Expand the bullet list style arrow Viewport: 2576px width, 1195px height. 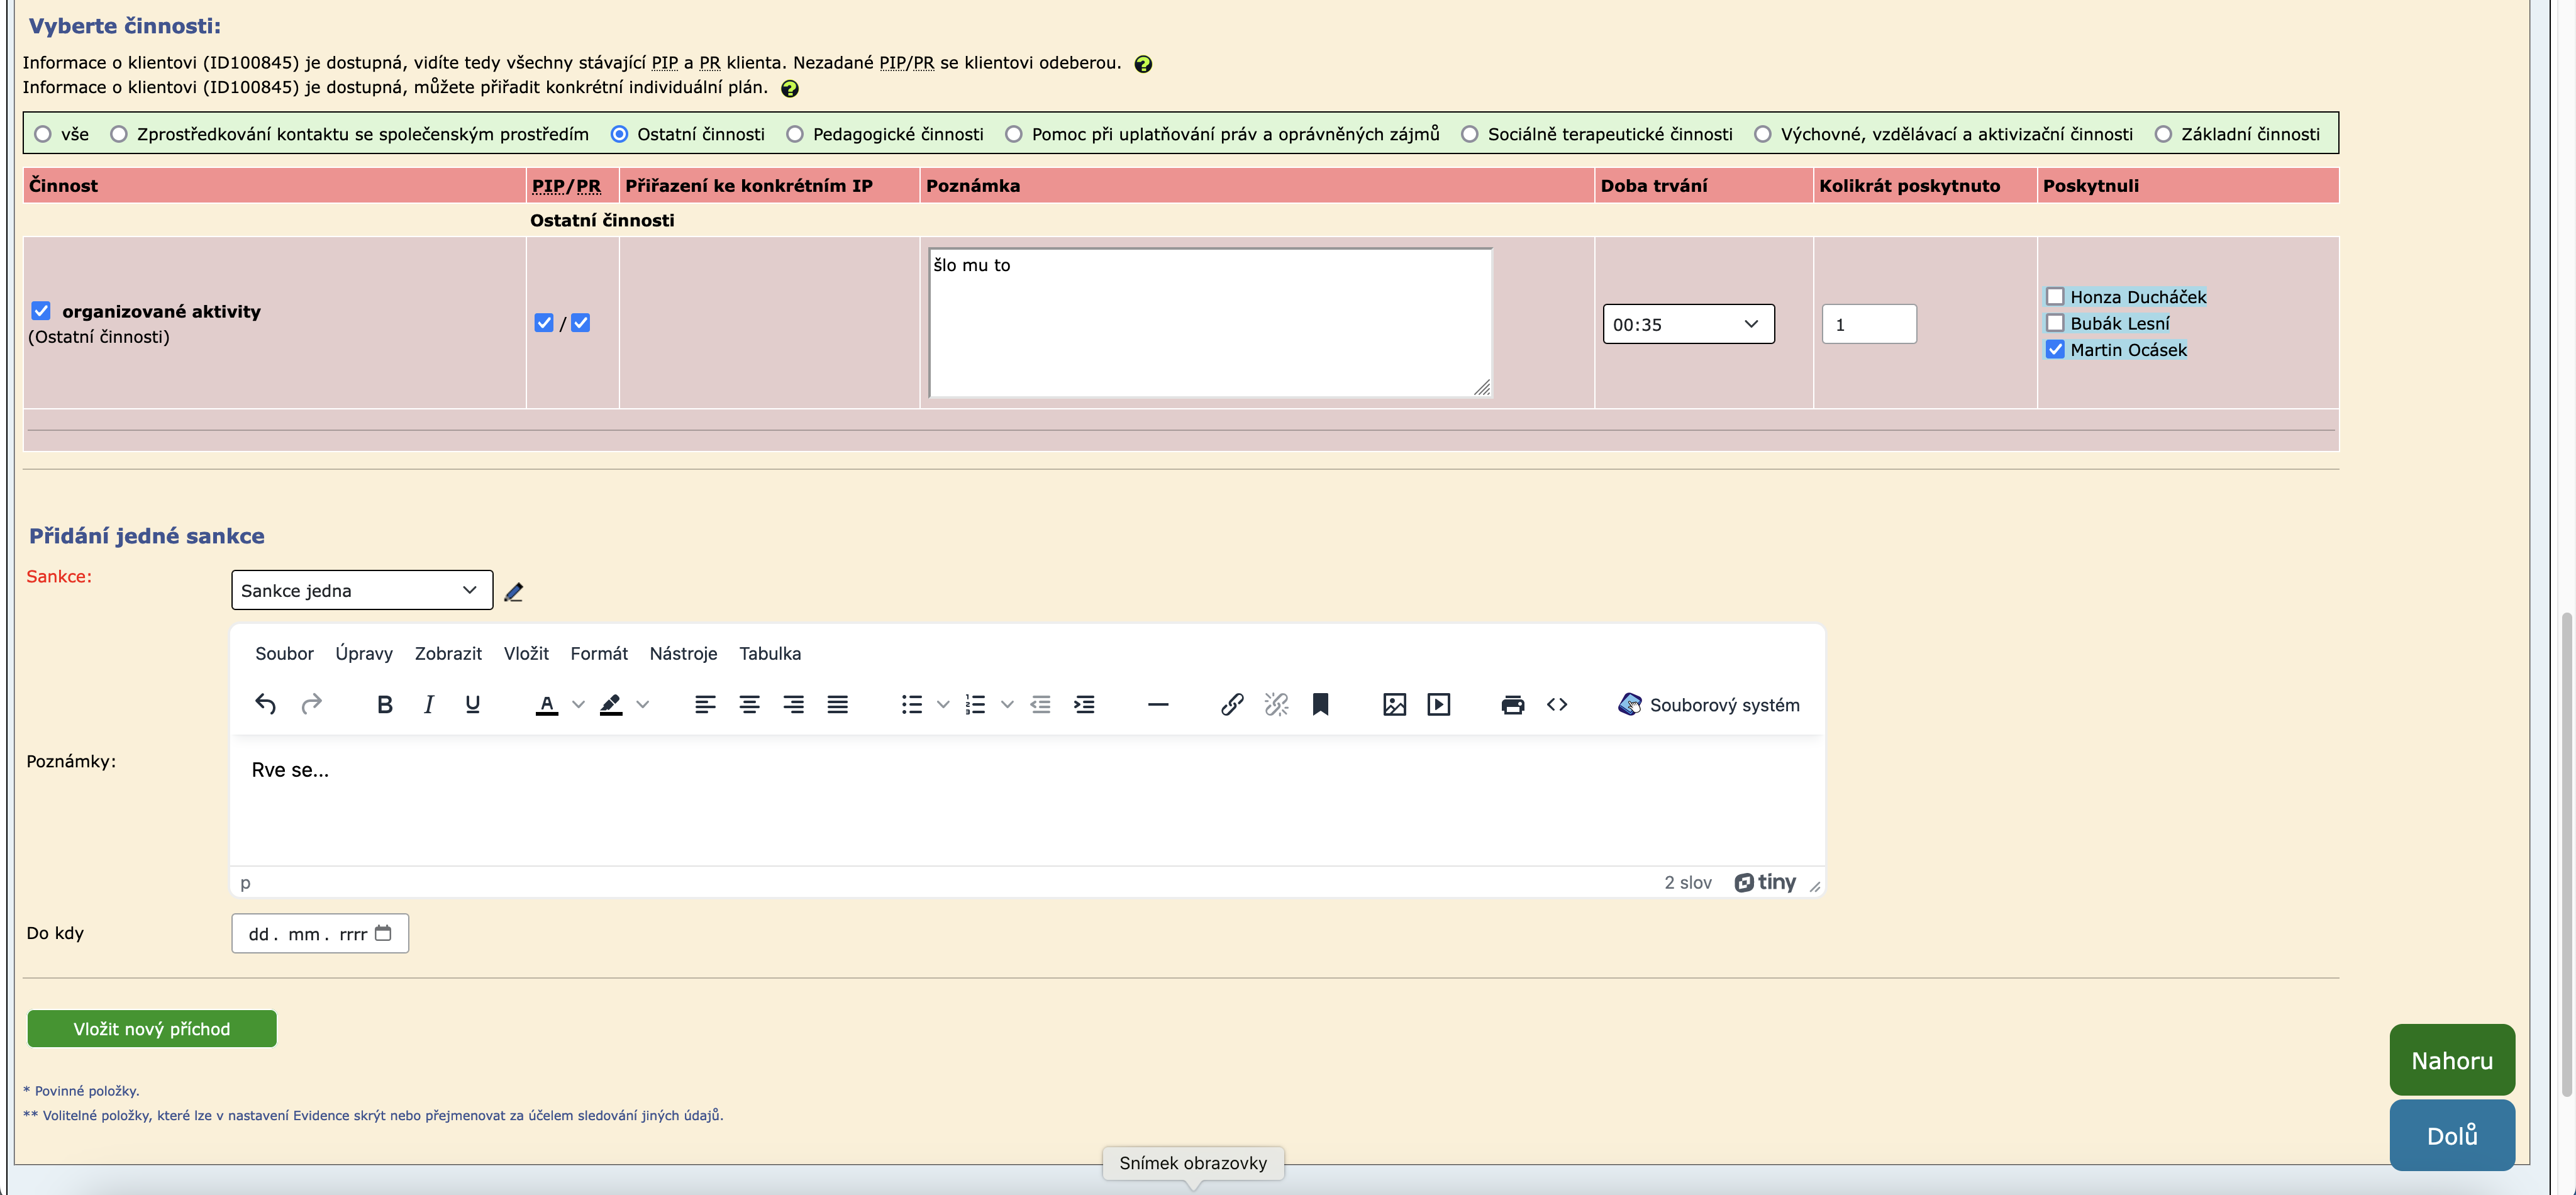pos(943,705)
